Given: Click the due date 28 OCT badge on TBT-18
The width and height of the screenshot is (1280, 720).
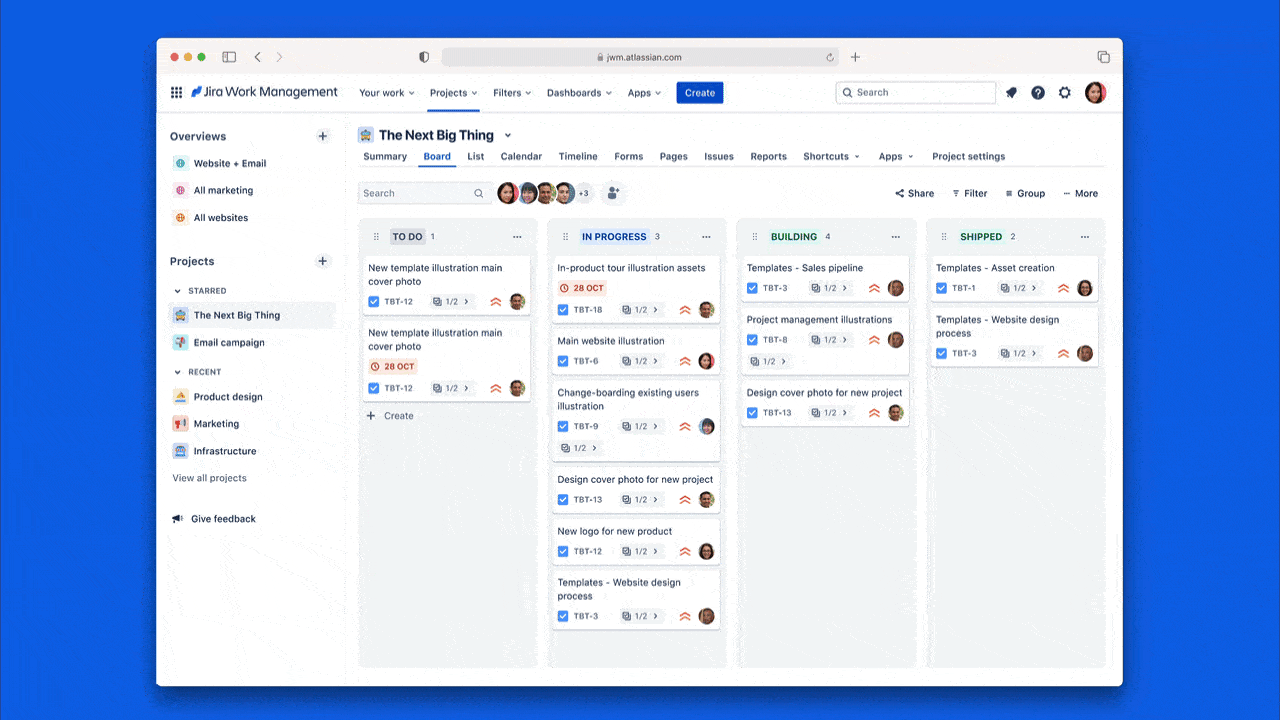Looking at the screenshot, I should click(x=580, y=288).
